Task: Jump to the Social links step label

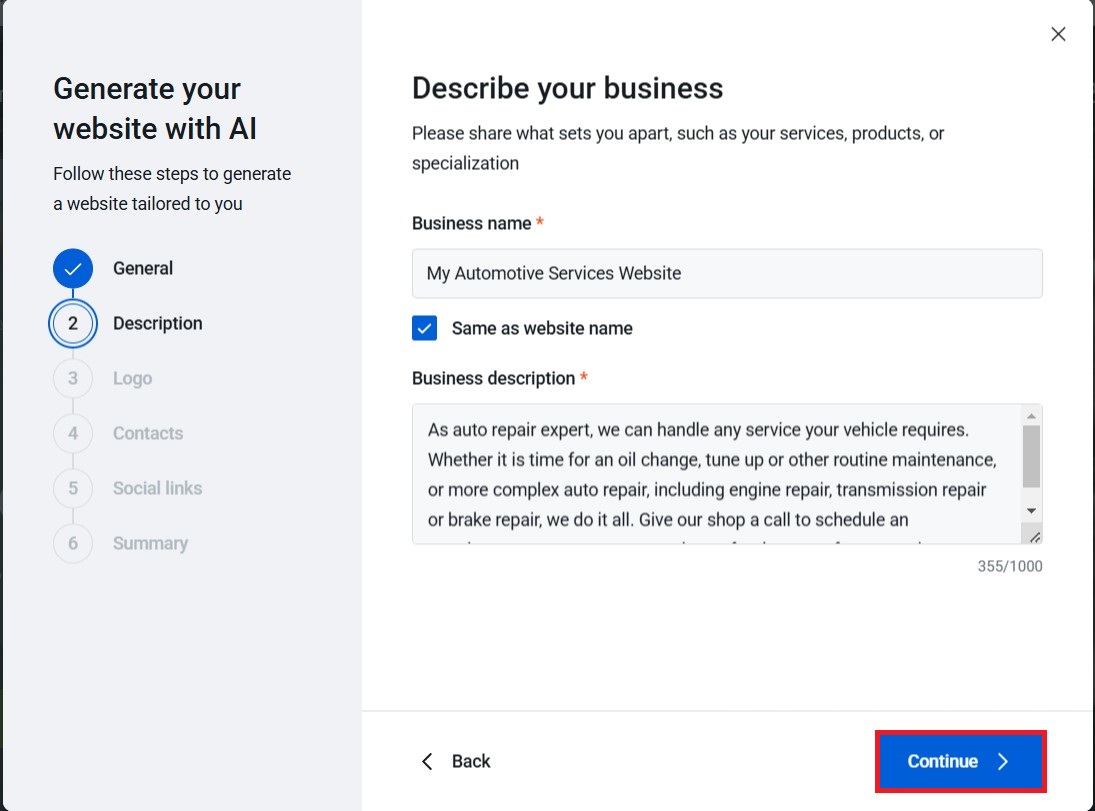Action: tap(157, 489)
